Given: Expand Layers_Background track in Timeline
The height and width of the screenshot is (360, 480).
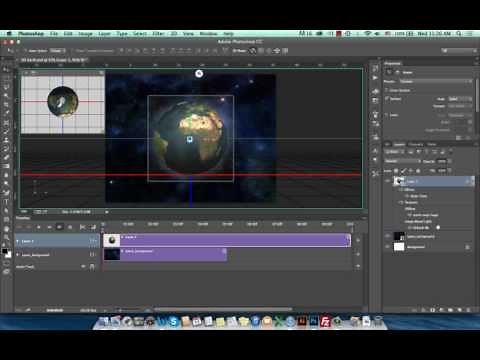Looking at the screenshot, I should click(18, 255).
